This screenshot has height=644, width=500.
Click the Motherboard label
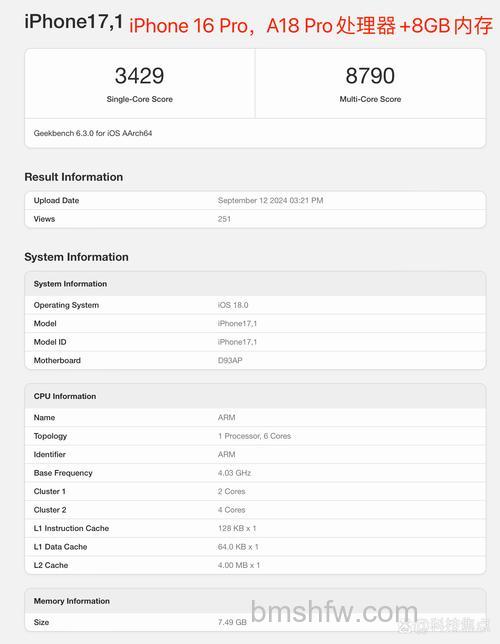point(57,361)
